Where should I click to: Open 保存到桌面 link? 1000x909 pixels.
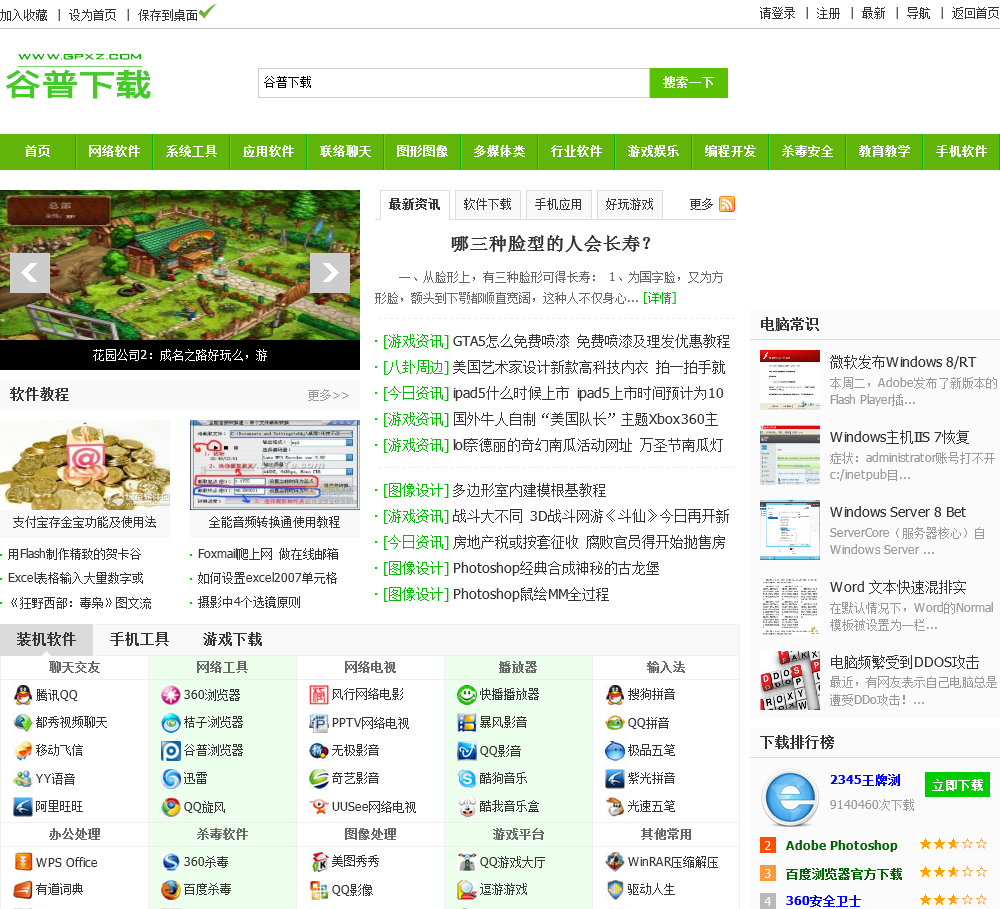(x=168, y=15)
